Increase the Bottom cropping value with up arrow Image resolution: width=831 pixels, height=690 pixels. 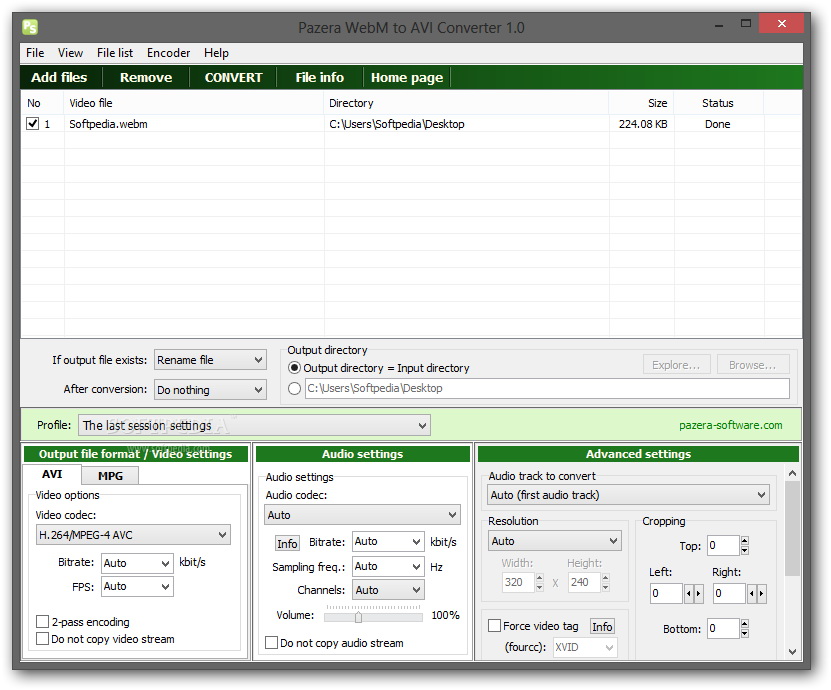[x=745, y=624]
